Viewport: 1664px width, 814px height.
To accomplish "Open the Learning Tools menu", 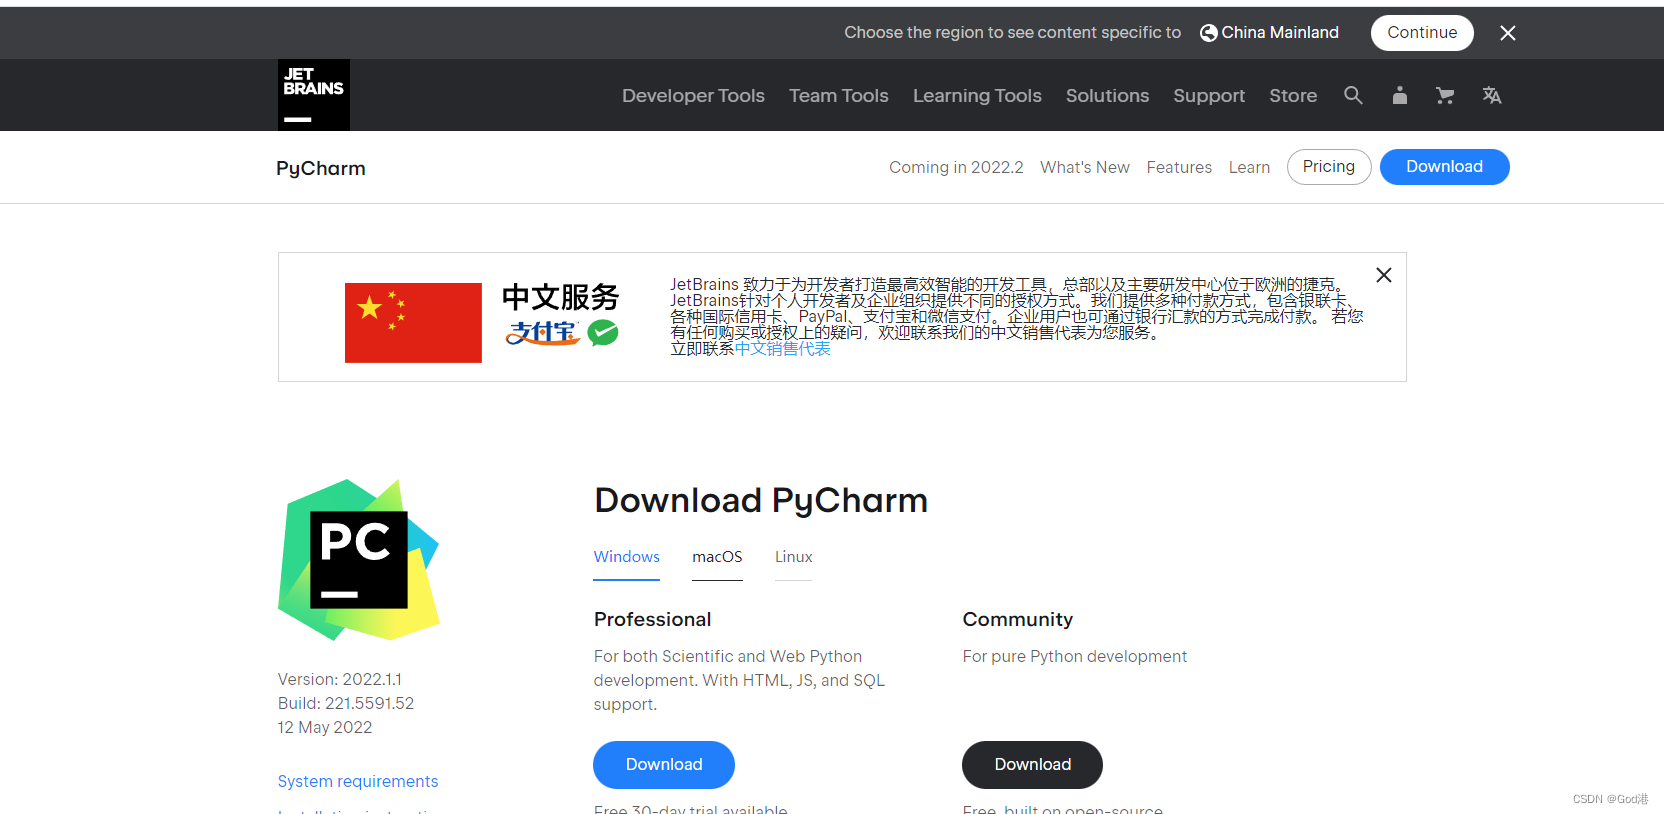I will tap(977, 96).
